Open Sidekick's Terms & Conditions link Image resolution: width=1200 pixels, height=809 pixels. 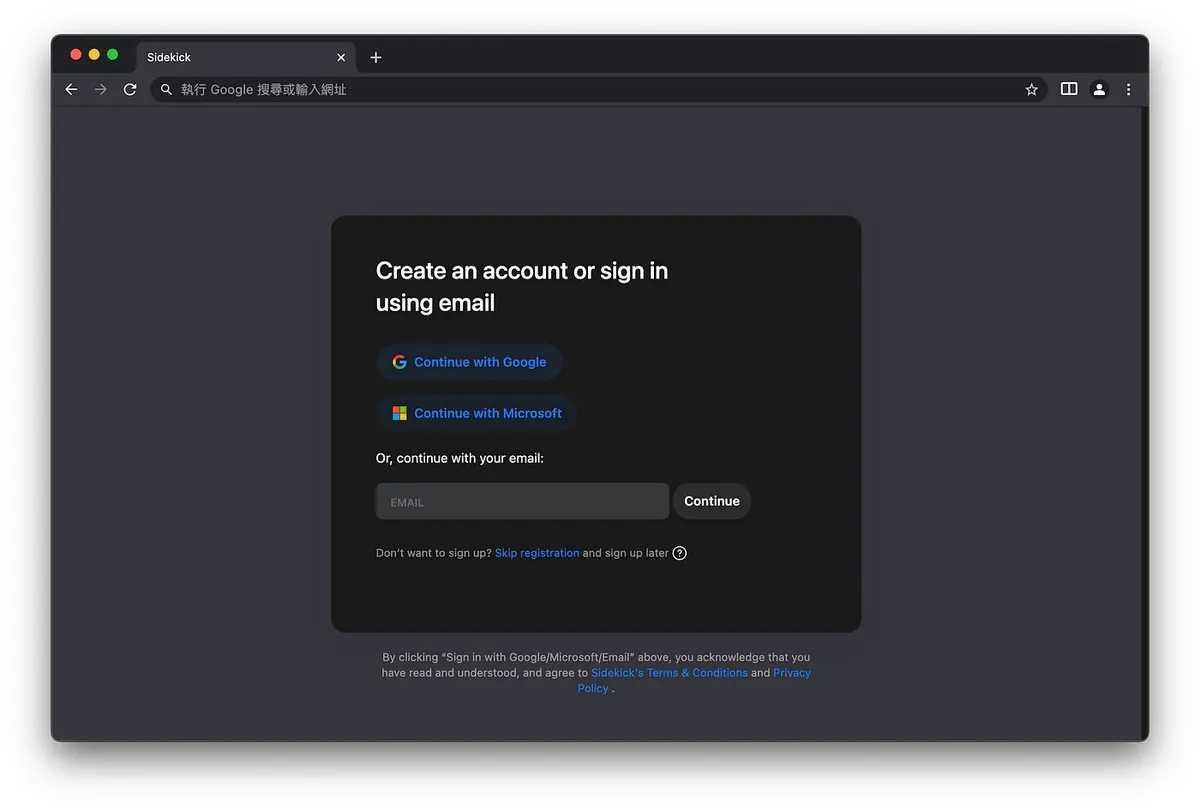click(669, 673)
